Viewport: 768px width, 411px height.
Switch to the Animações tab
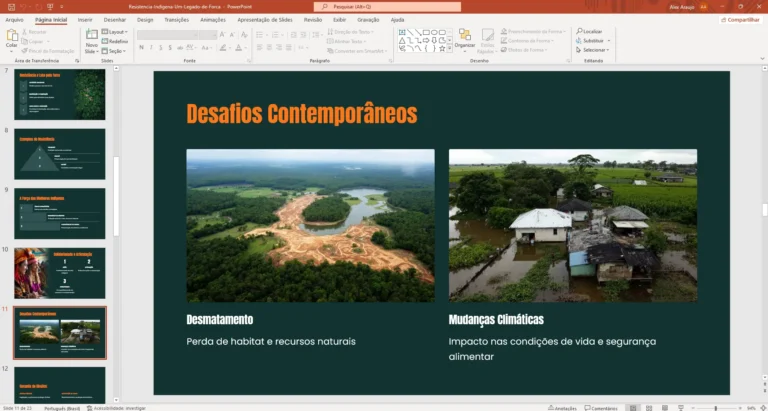[213, 20]
